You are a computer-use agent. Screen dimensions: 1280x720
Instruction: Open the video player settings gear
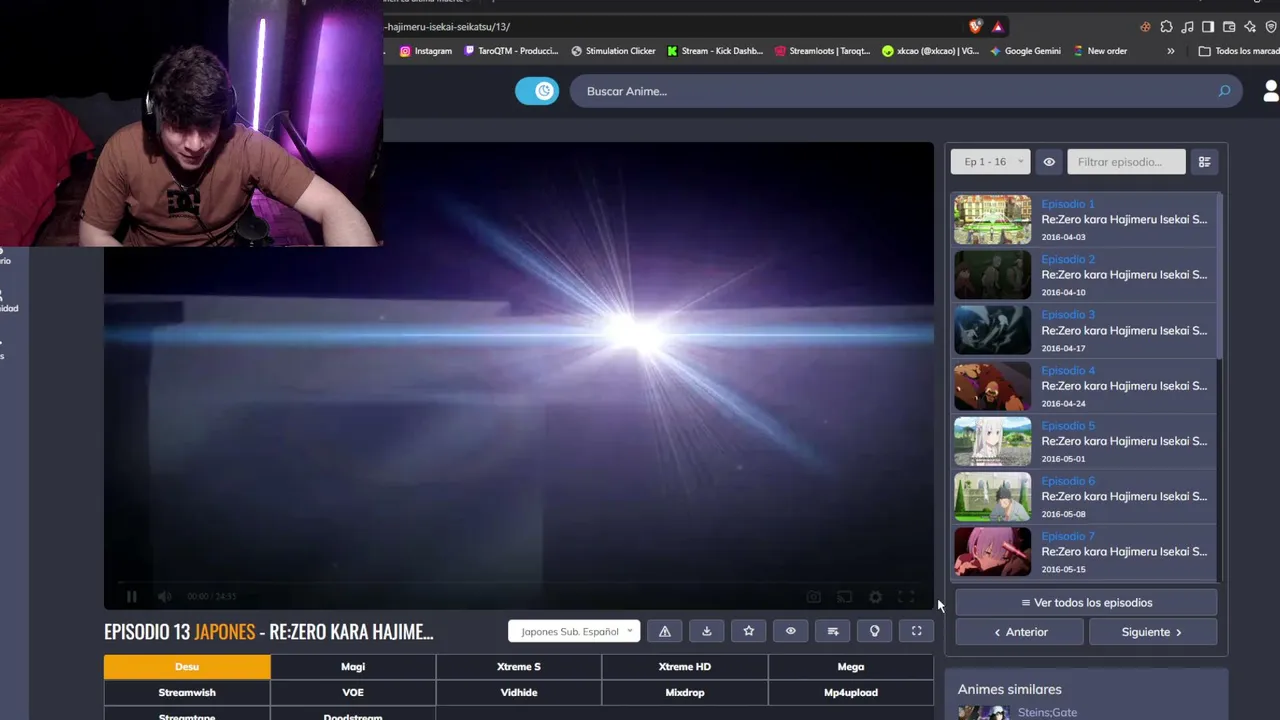(x=876, y=597)
